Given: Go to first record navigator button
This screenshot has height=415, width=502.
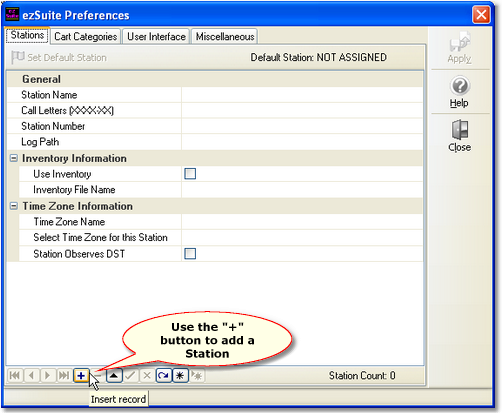Looking at the screenshot, I should pos(15,376).
